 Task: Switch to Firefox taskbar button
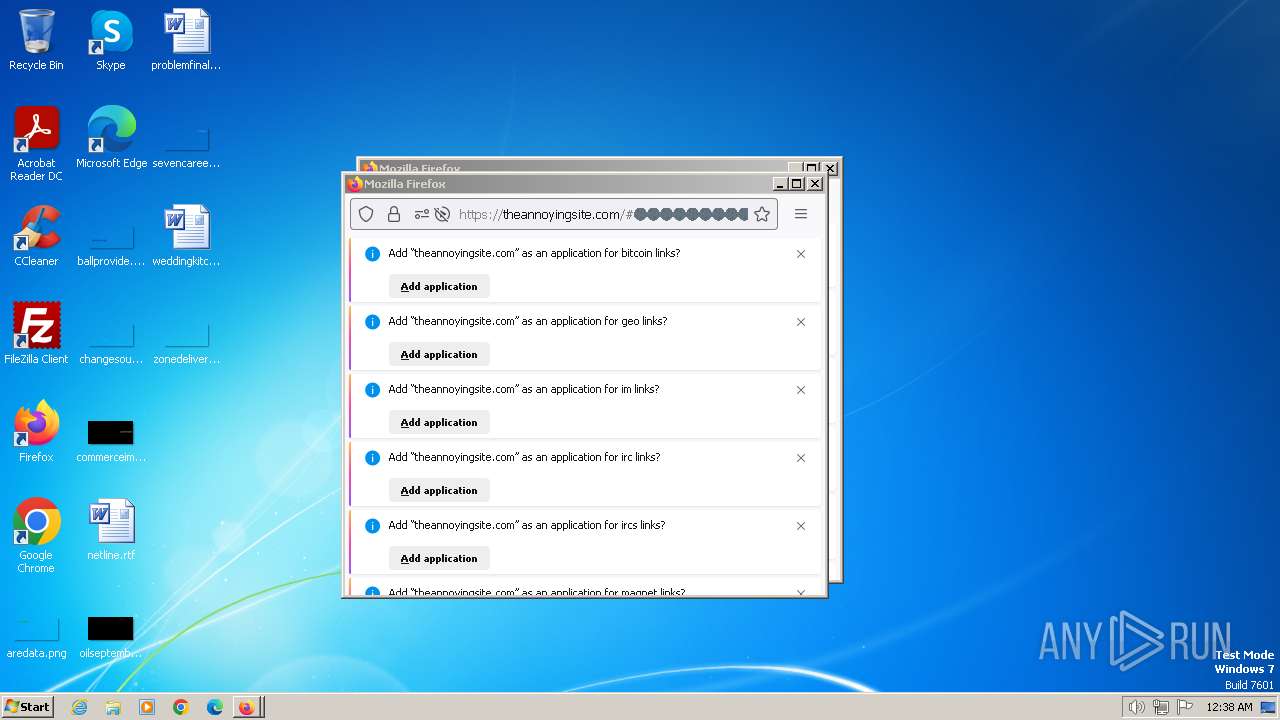pyautogui.click(x=248, y=707)
